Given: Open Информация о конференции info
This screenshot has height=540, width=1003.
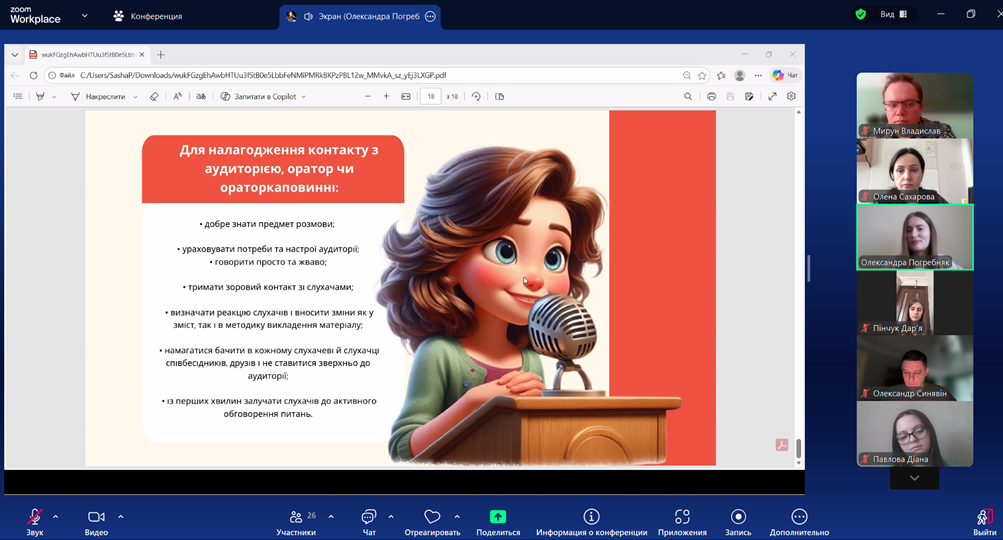Looking at the screenshot, I should point(591,518).
